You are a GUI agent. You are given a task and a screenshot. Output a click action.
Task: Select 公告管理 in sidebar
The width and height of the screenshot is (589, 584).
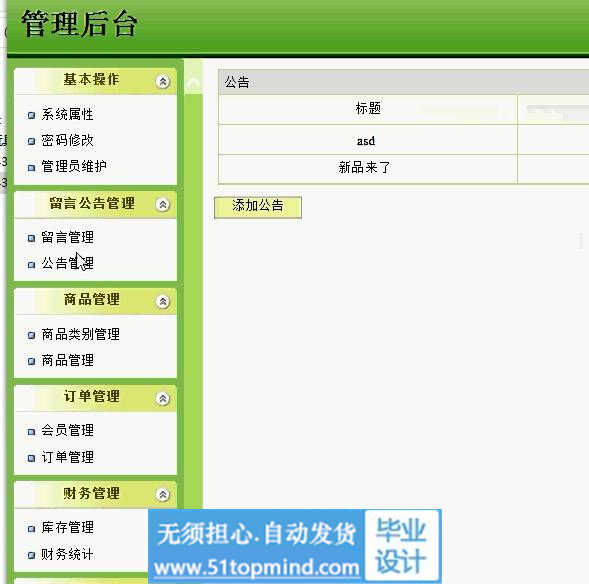(67, 263)
